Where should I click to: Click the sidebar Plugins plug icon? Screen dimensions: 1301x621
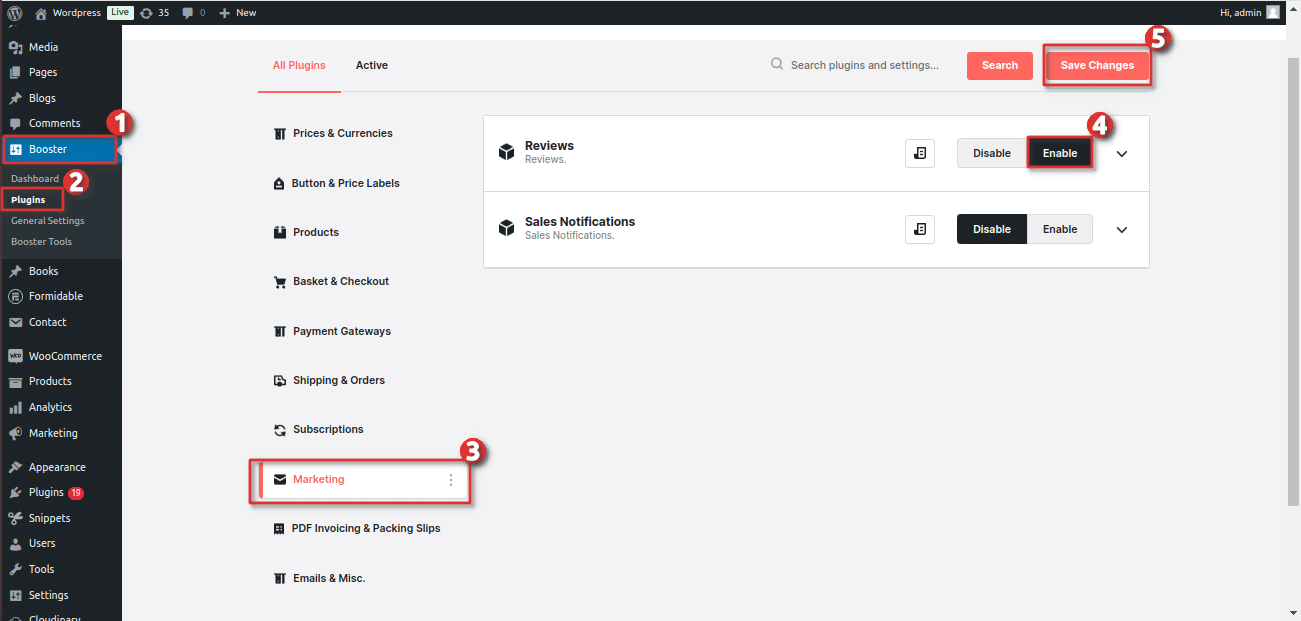[x=15, y=492]
